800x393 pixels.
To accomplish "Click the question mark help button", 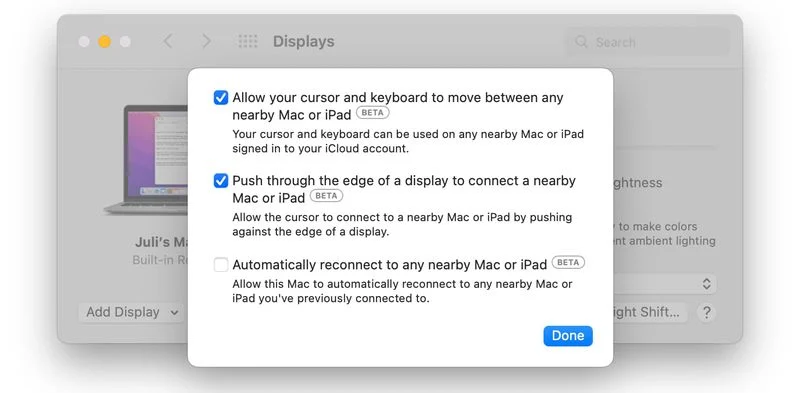I will coord(706,312).
